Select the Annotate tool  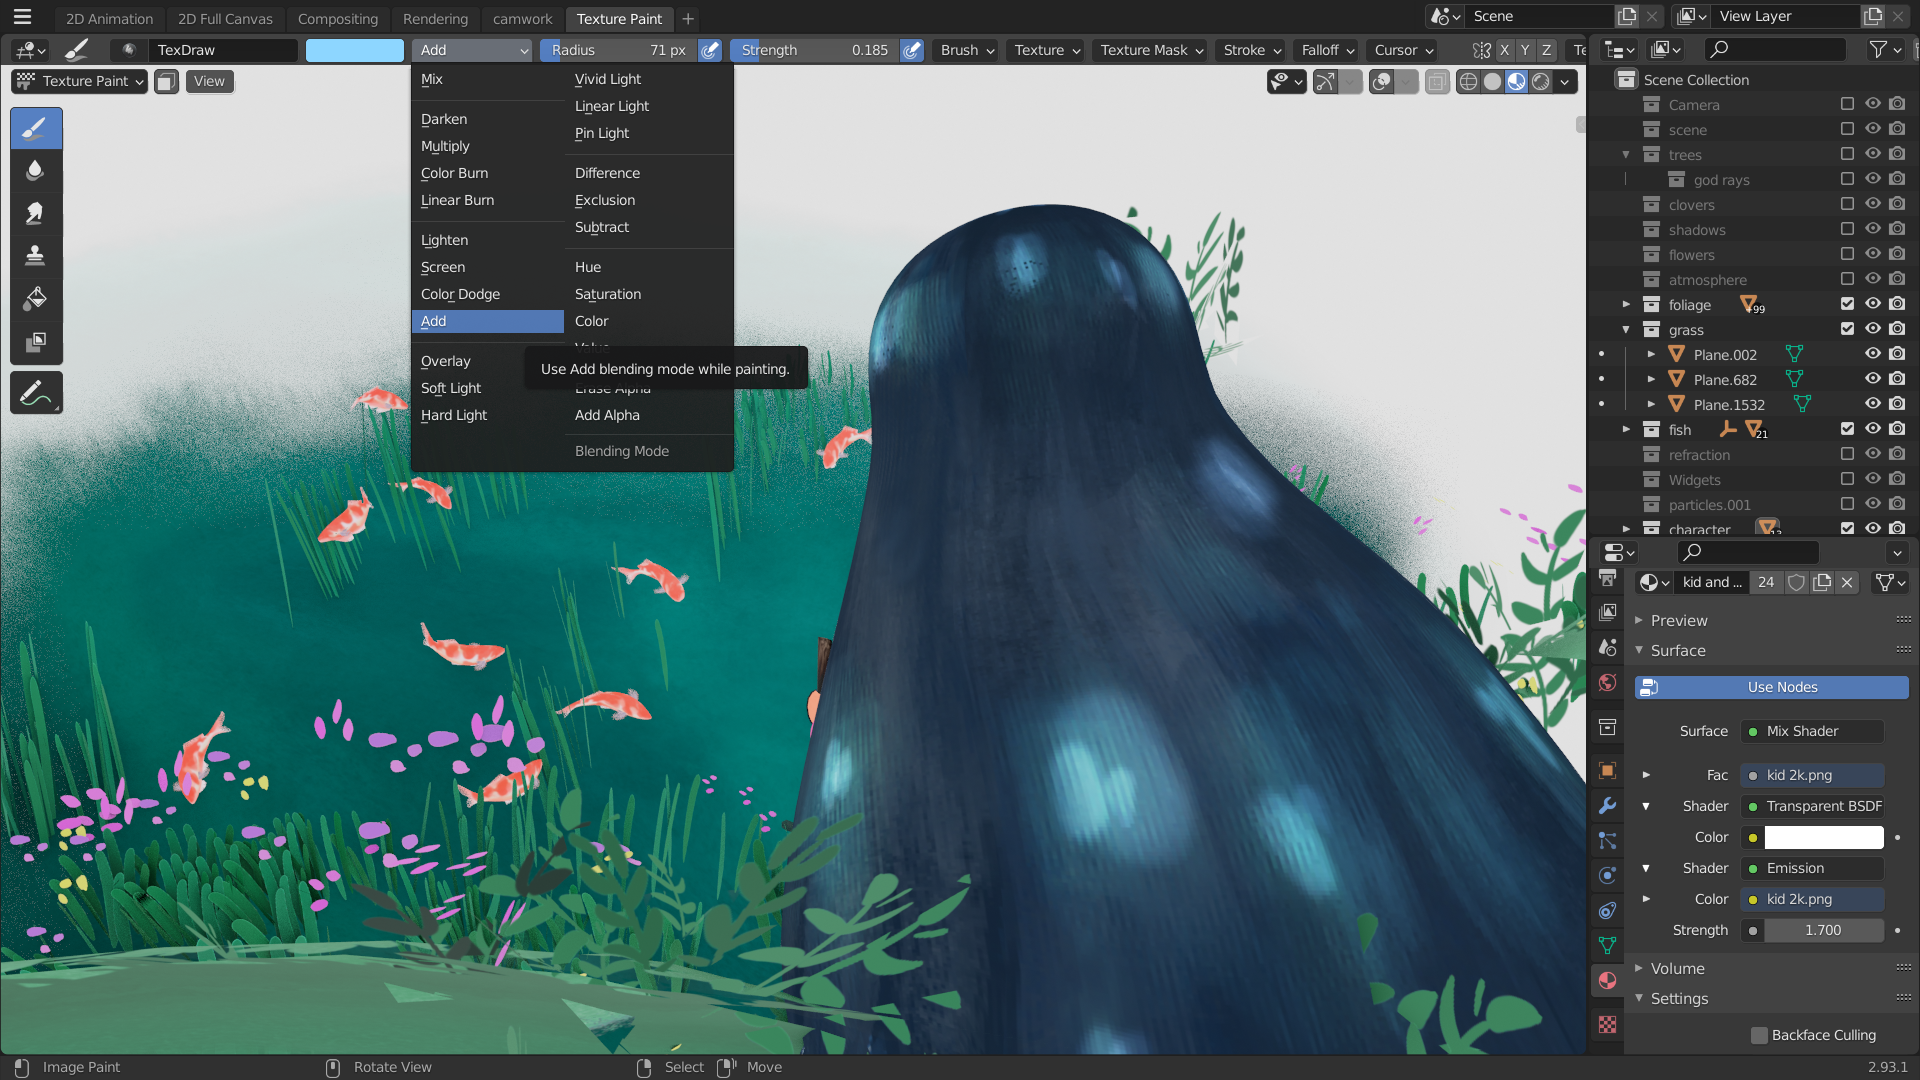click(x=35, y=394)
